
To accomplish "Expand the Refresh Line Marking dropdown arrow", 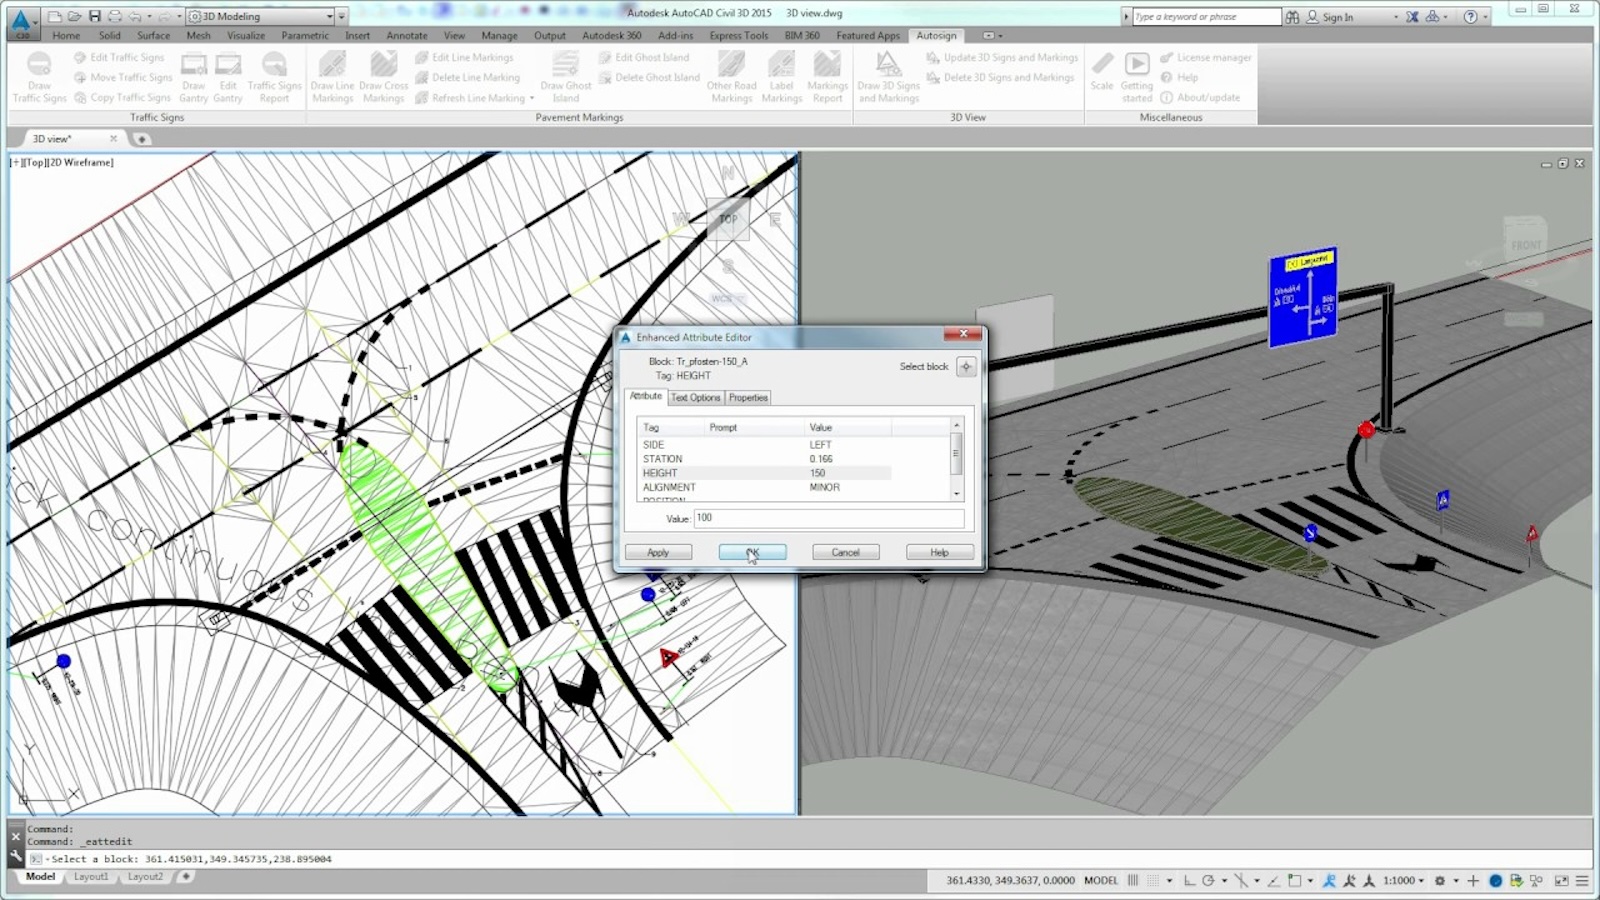I will coord(532,98).
